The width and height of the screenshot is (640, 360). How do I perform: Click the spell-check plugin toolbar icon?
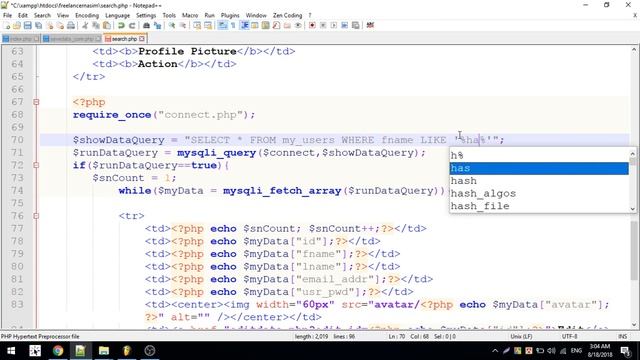click(370, 26)
